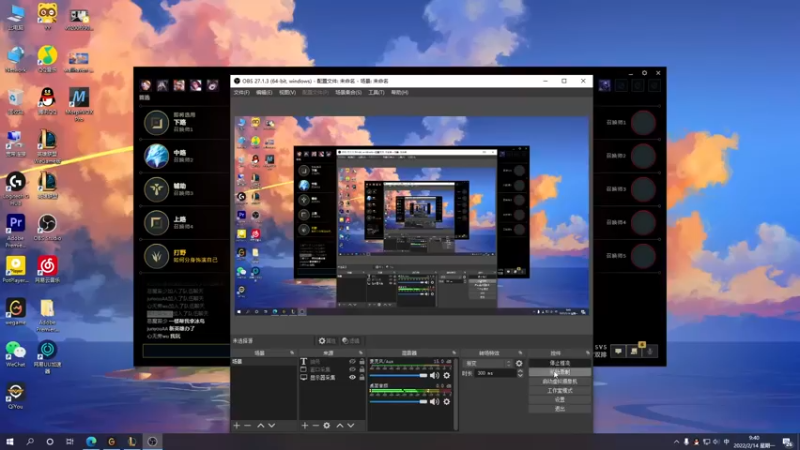Add a new source with the plus icon

point(305,425)
